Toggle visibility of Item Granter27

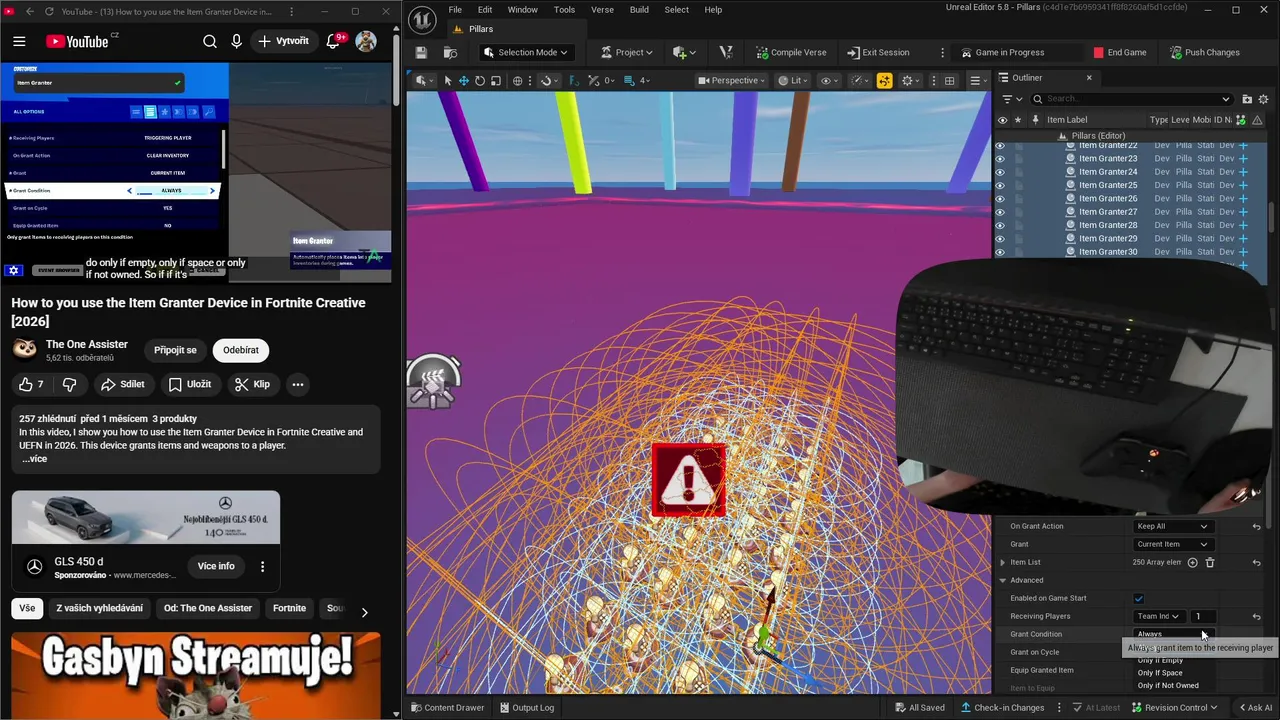1000,212
